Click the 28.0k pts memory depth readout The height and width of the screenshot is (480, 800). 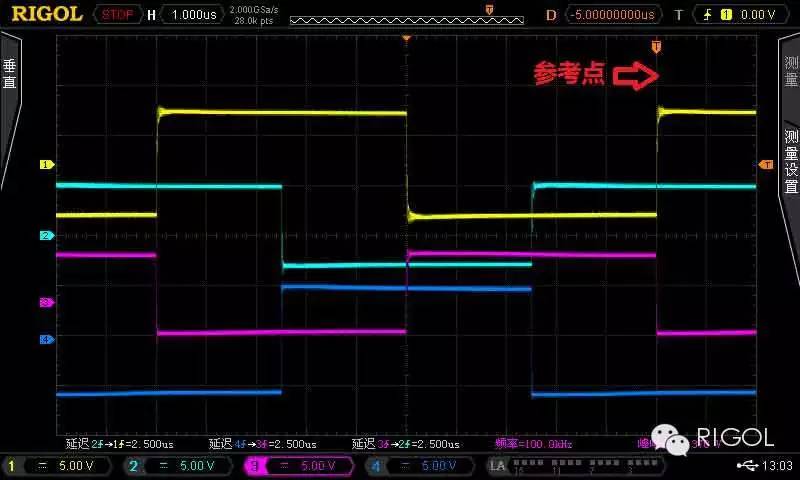point(254,21)
